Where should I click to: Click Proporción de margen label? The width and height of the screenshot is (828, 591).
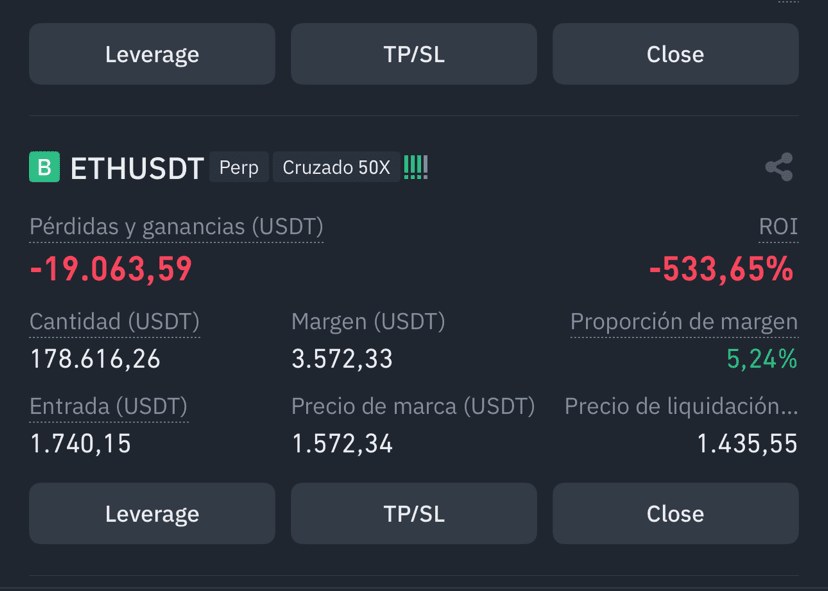(684, 322)
